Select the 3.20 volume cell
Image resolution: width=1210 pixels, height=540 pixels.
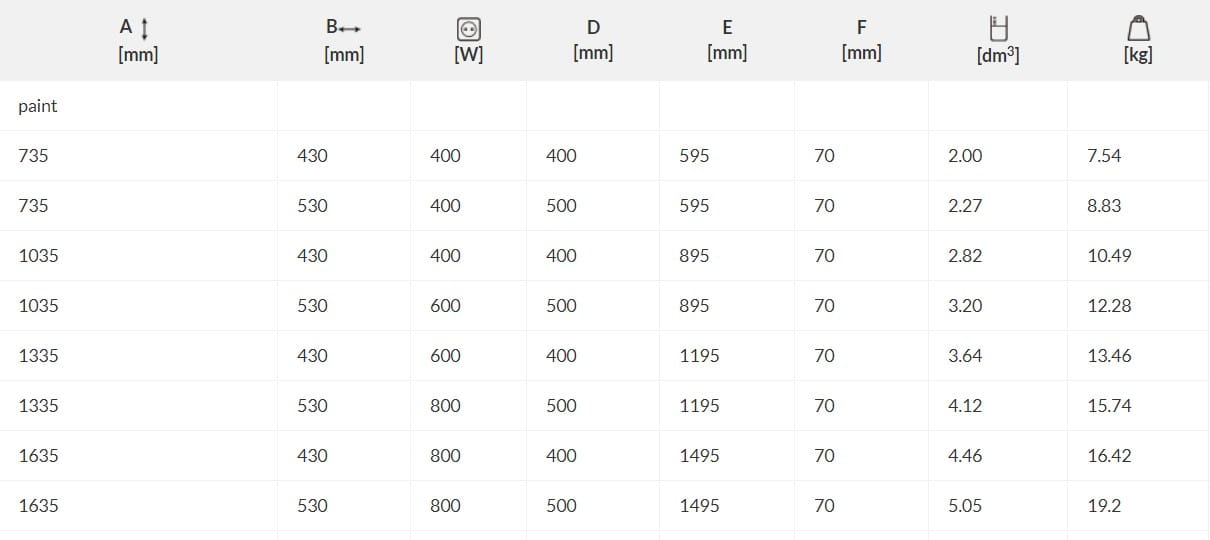click(965, 306)
